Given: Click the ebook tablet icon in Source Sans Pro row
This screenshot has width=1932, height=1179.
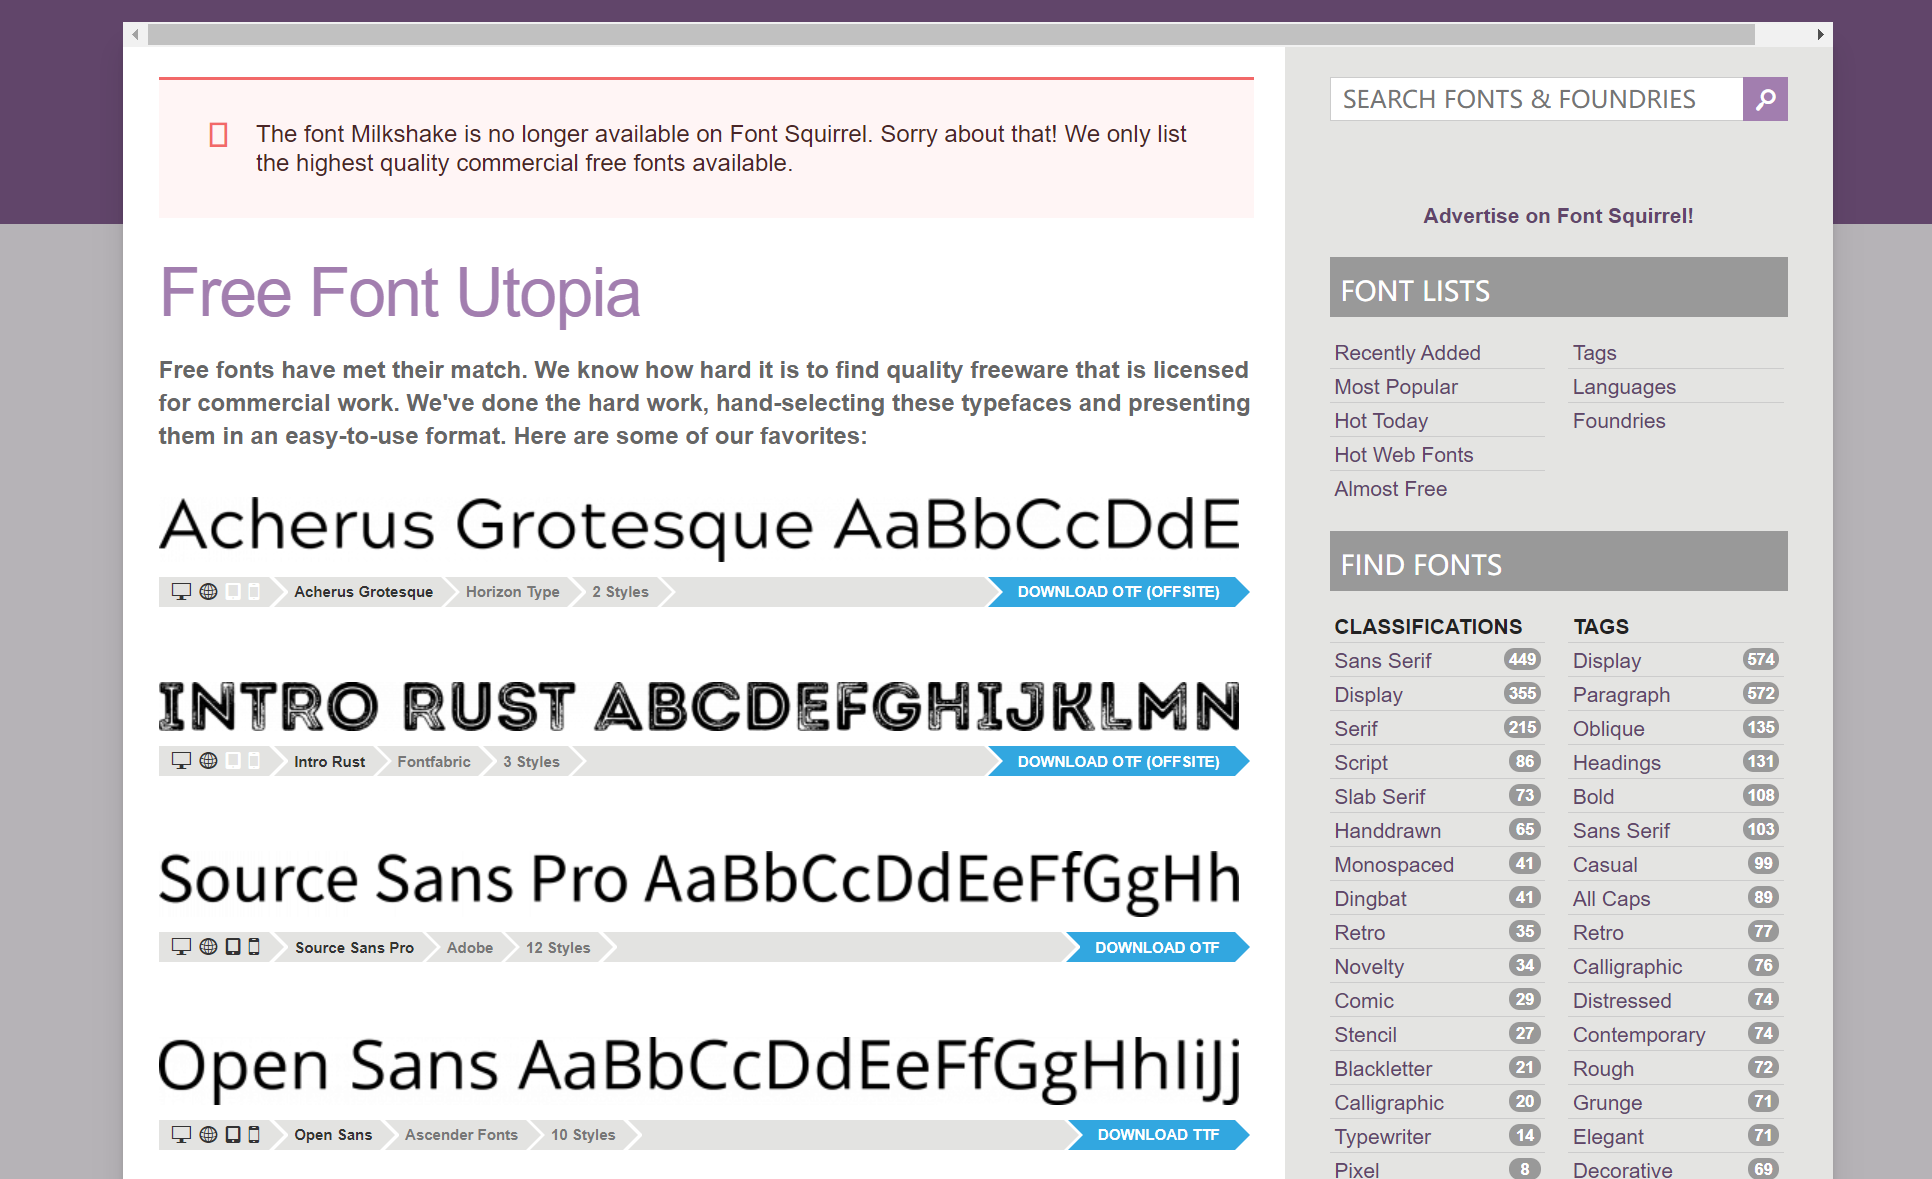Looking at the screenshot, I should click(x=233, y=946).
